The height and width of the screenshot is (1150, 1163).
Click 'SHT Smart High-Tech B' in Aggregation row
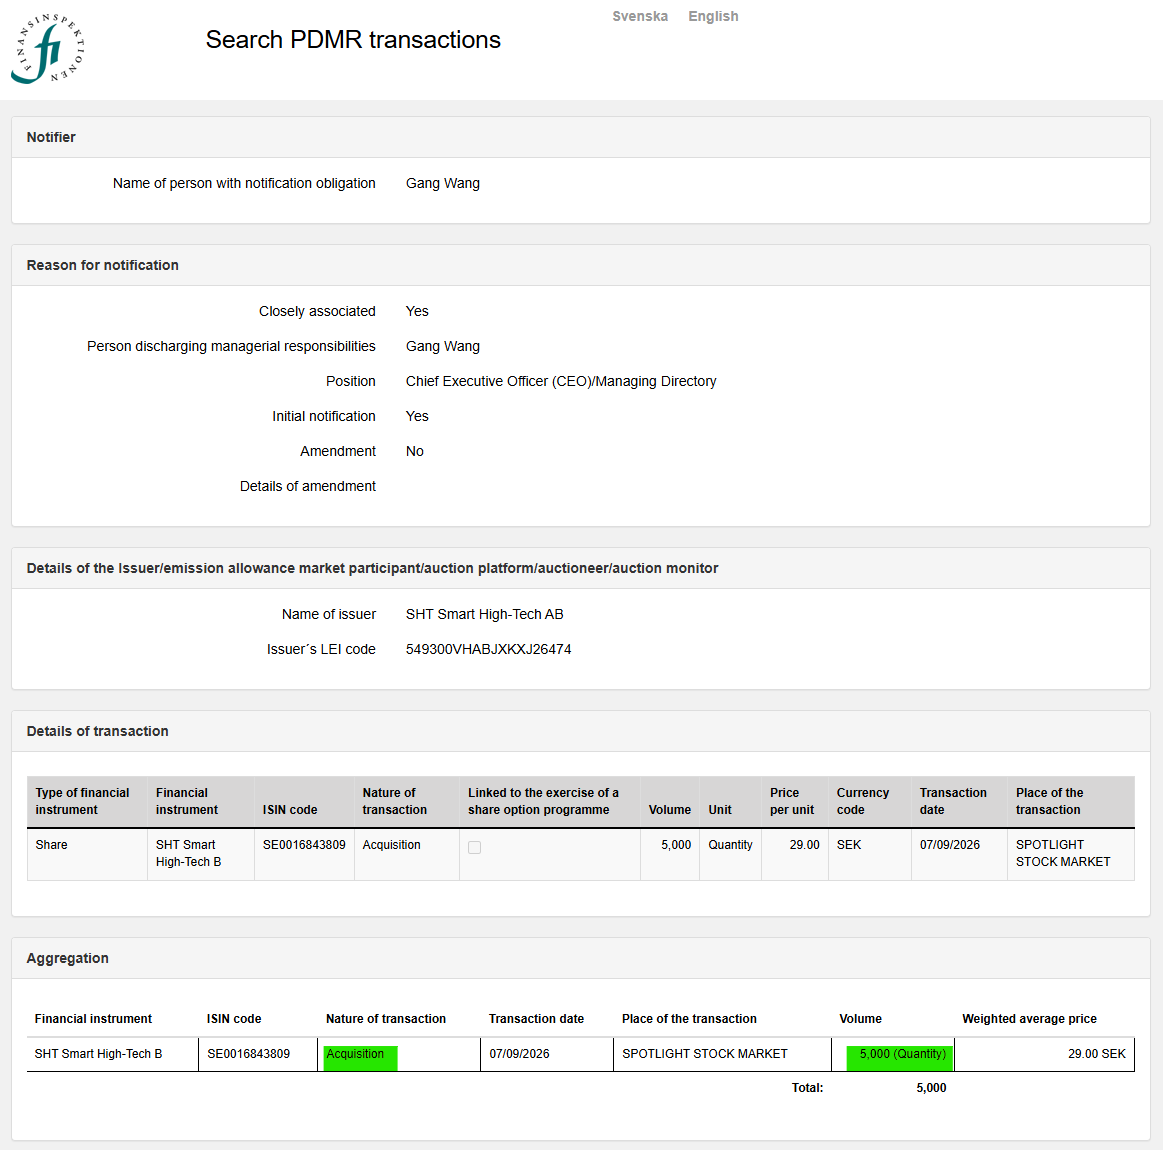tap(98, 1054)
